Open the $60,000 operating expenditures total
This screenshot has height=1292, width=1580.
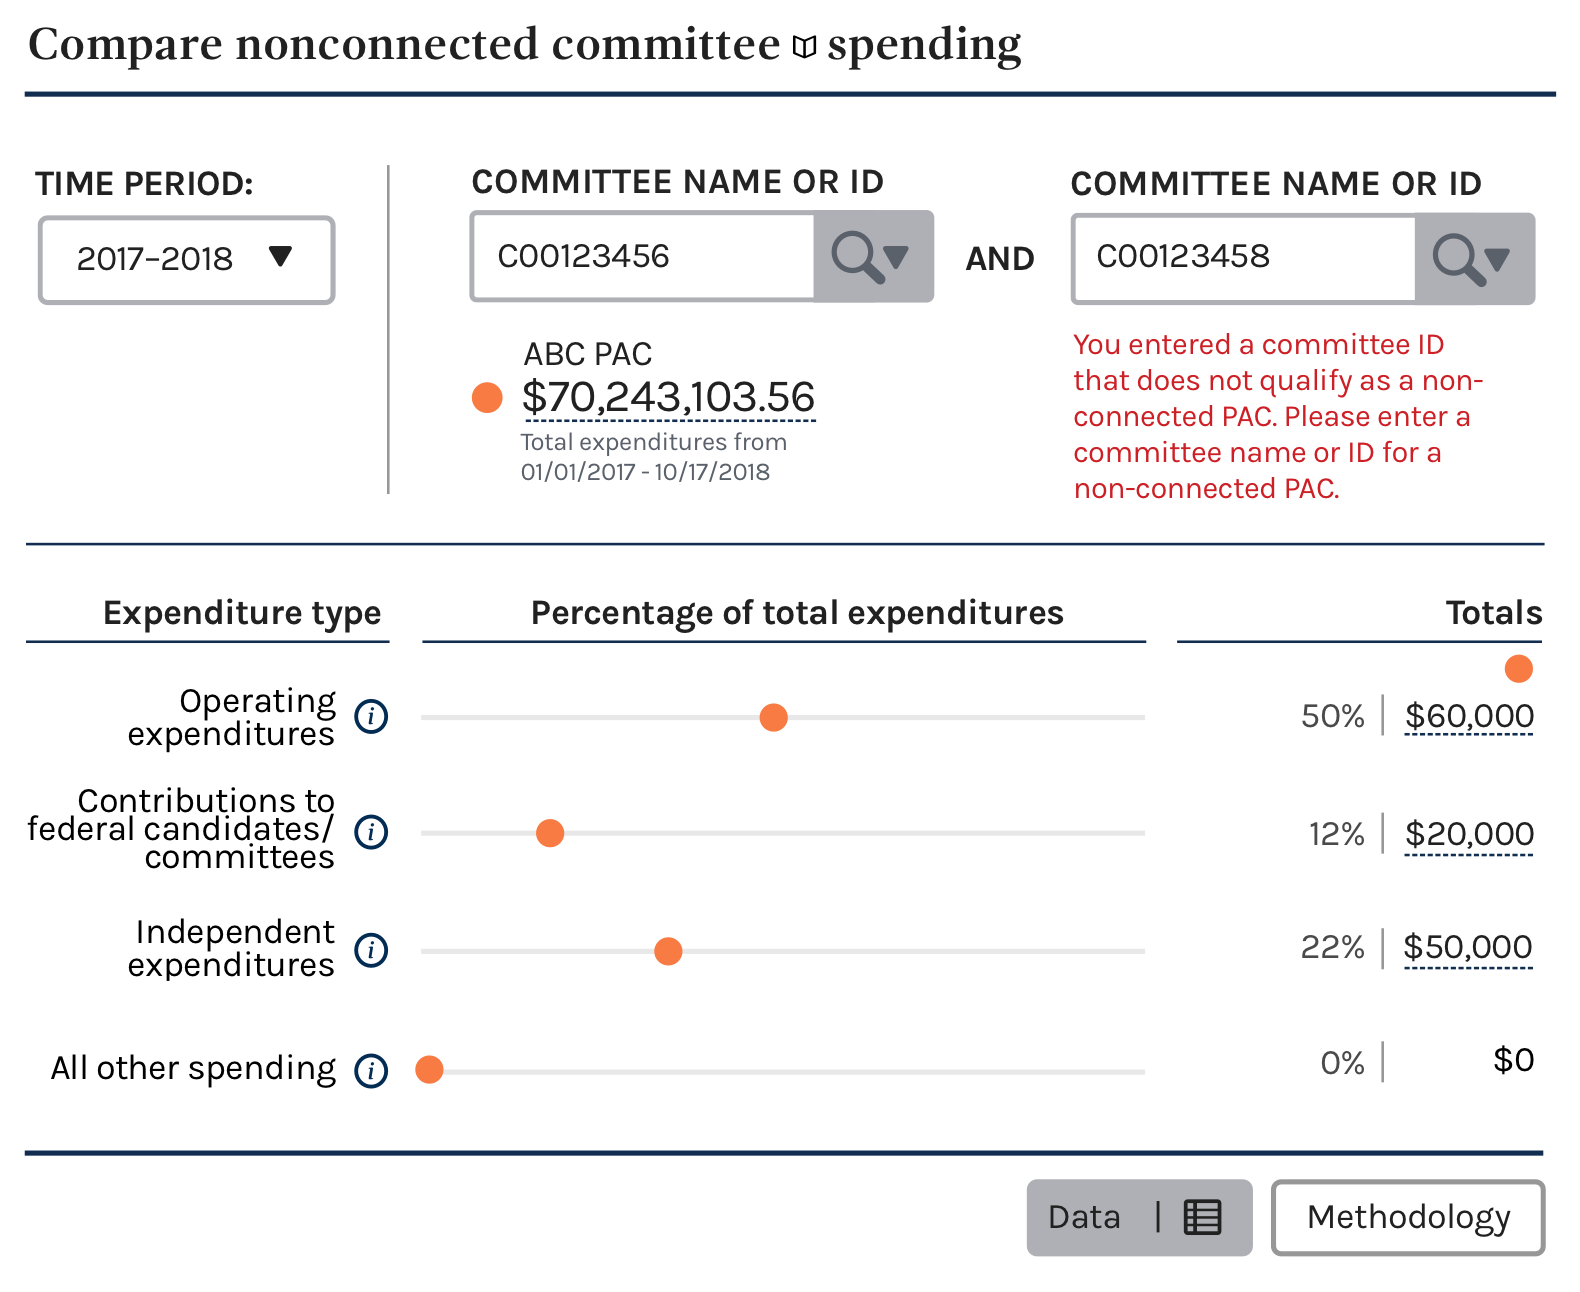tap(1469, 716)
